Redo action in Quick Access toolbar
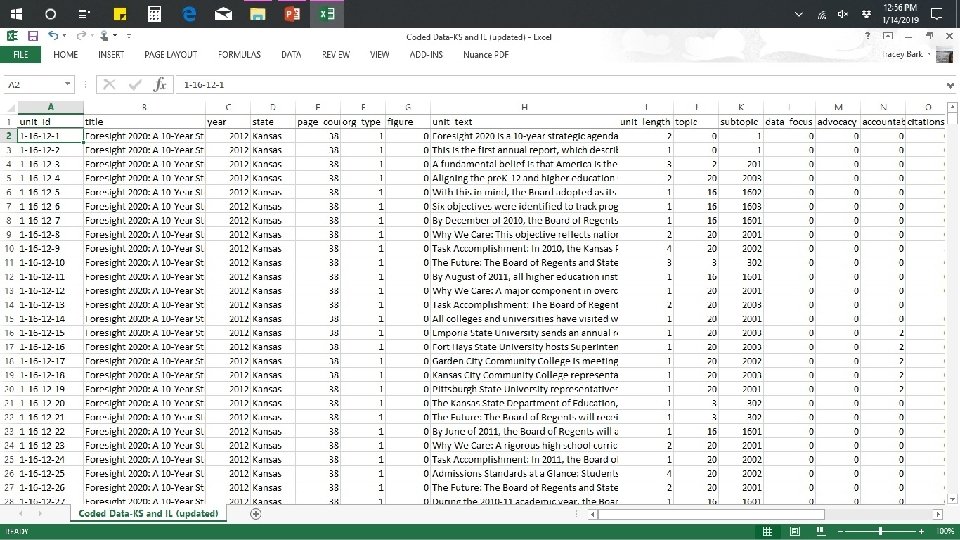Image resolution: width=960 pixels, height=540 pixels. click(80, 36)
